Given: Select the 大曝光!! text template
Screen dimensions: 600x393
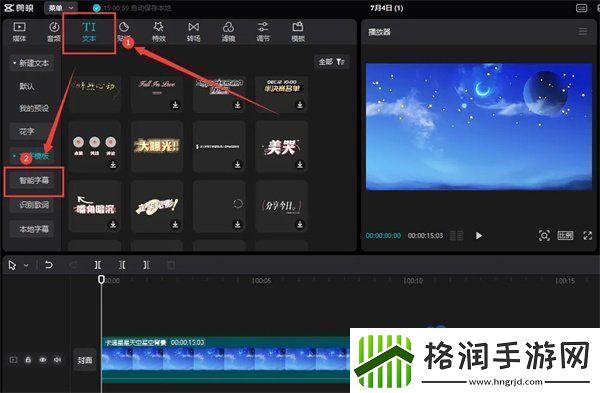Looking at the screenshot, I should [x=157, y=146].
